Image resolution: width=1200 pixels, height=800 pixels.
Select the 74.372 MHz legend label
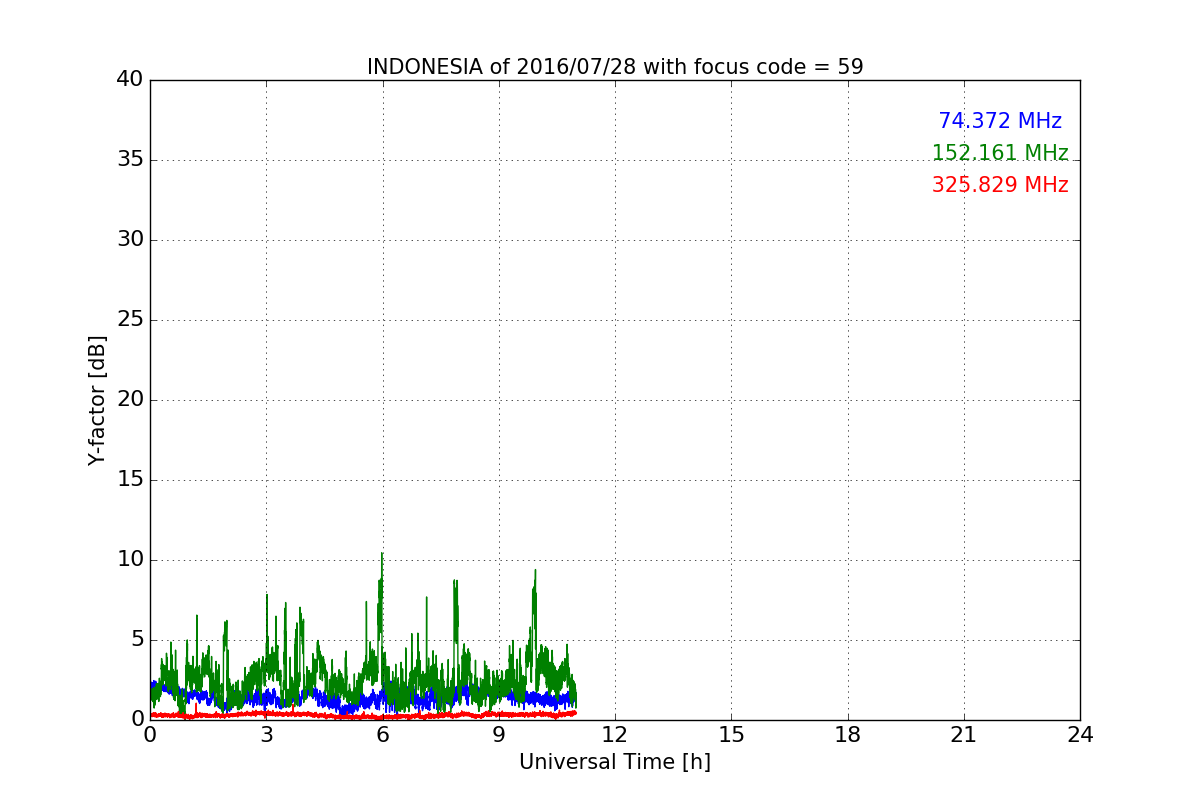point(1000,121)
